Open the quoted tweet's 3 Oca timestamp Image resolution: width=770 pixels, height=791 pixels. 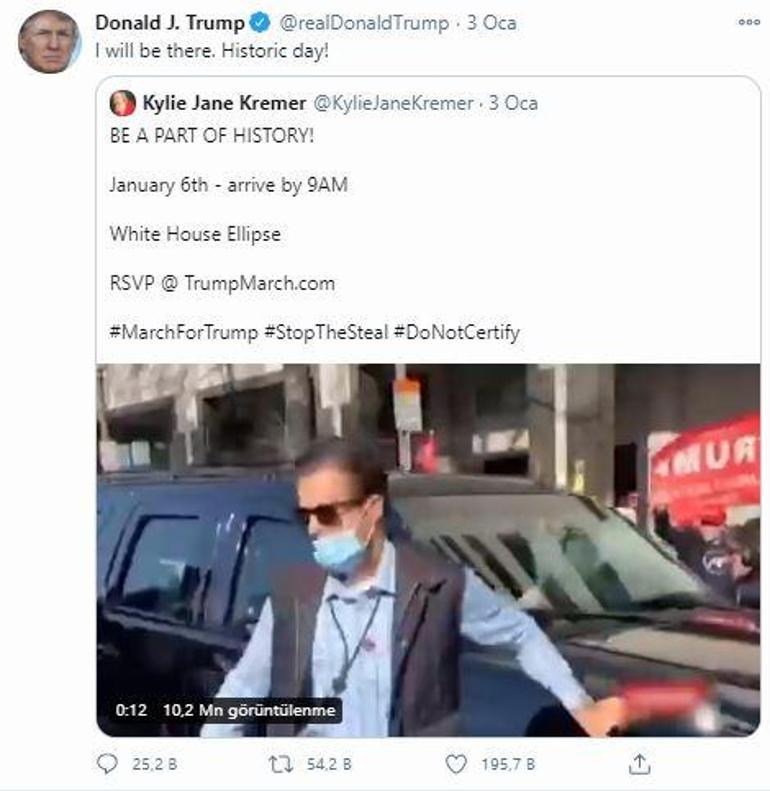point(513,103)
